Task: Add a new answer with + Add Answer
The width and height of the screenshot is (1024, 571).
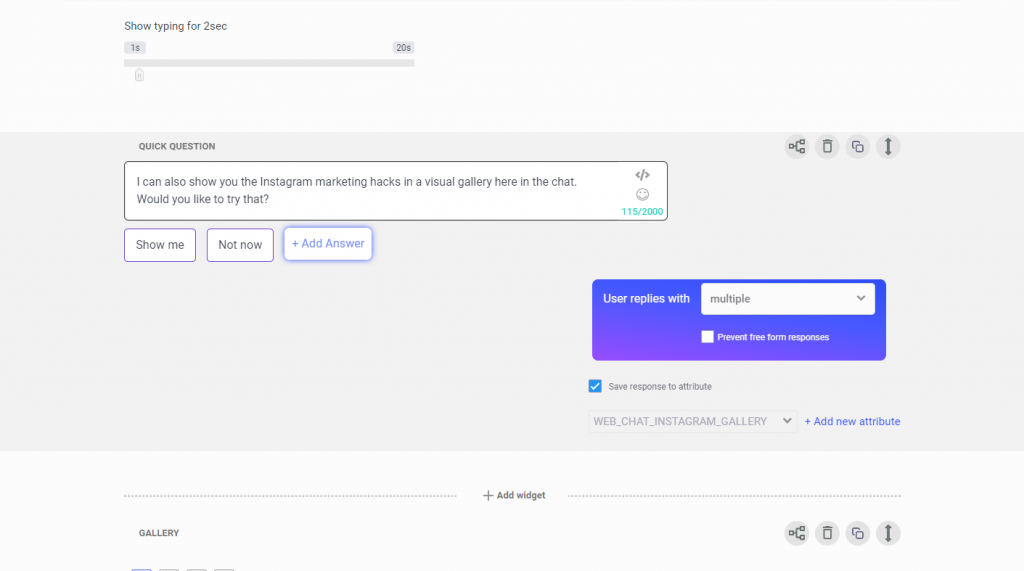Action: click(x=328, y=244)
